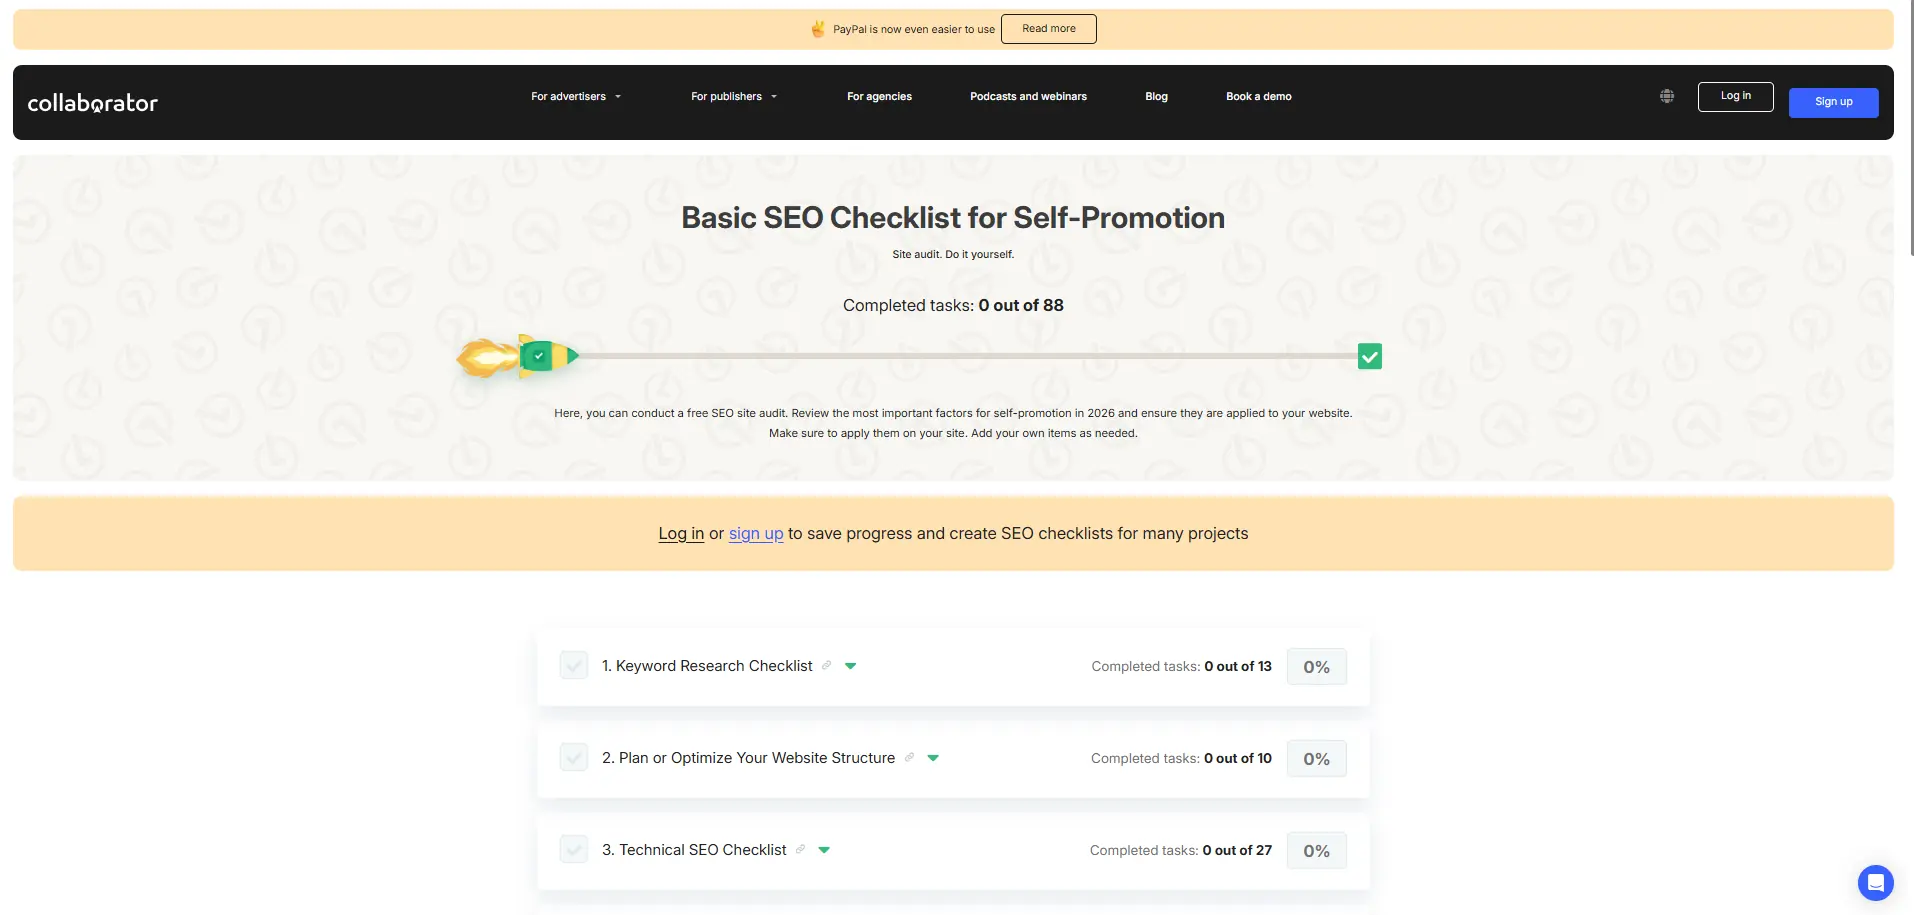Click the Collaborator logo
The image size is (1914, 915).
92,102
